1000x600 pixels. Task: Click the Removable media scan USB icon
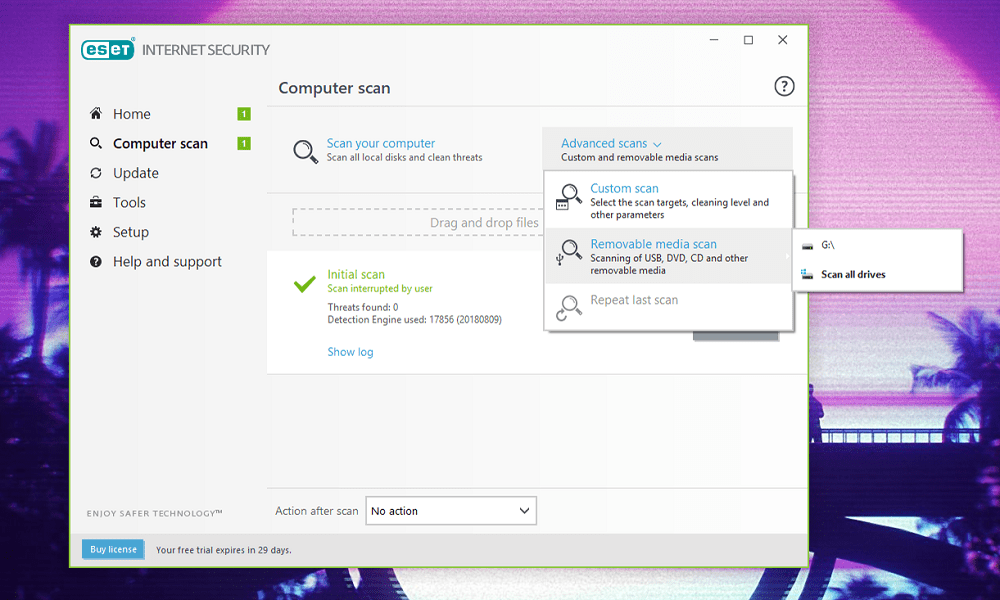tap(569, 252)
